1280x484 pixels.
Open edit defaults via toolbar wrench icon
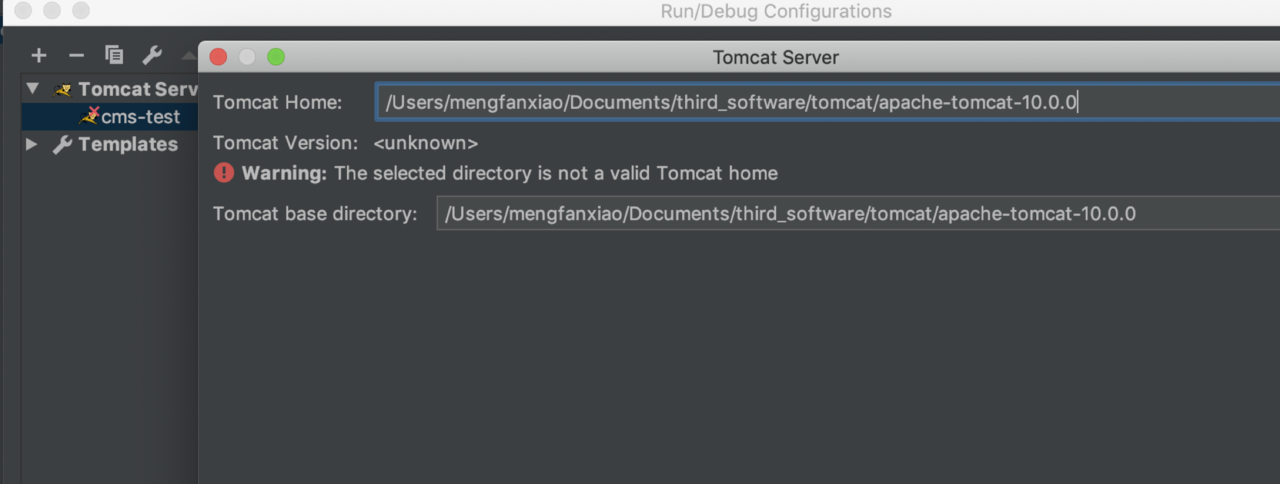click(x=152, y=55)
